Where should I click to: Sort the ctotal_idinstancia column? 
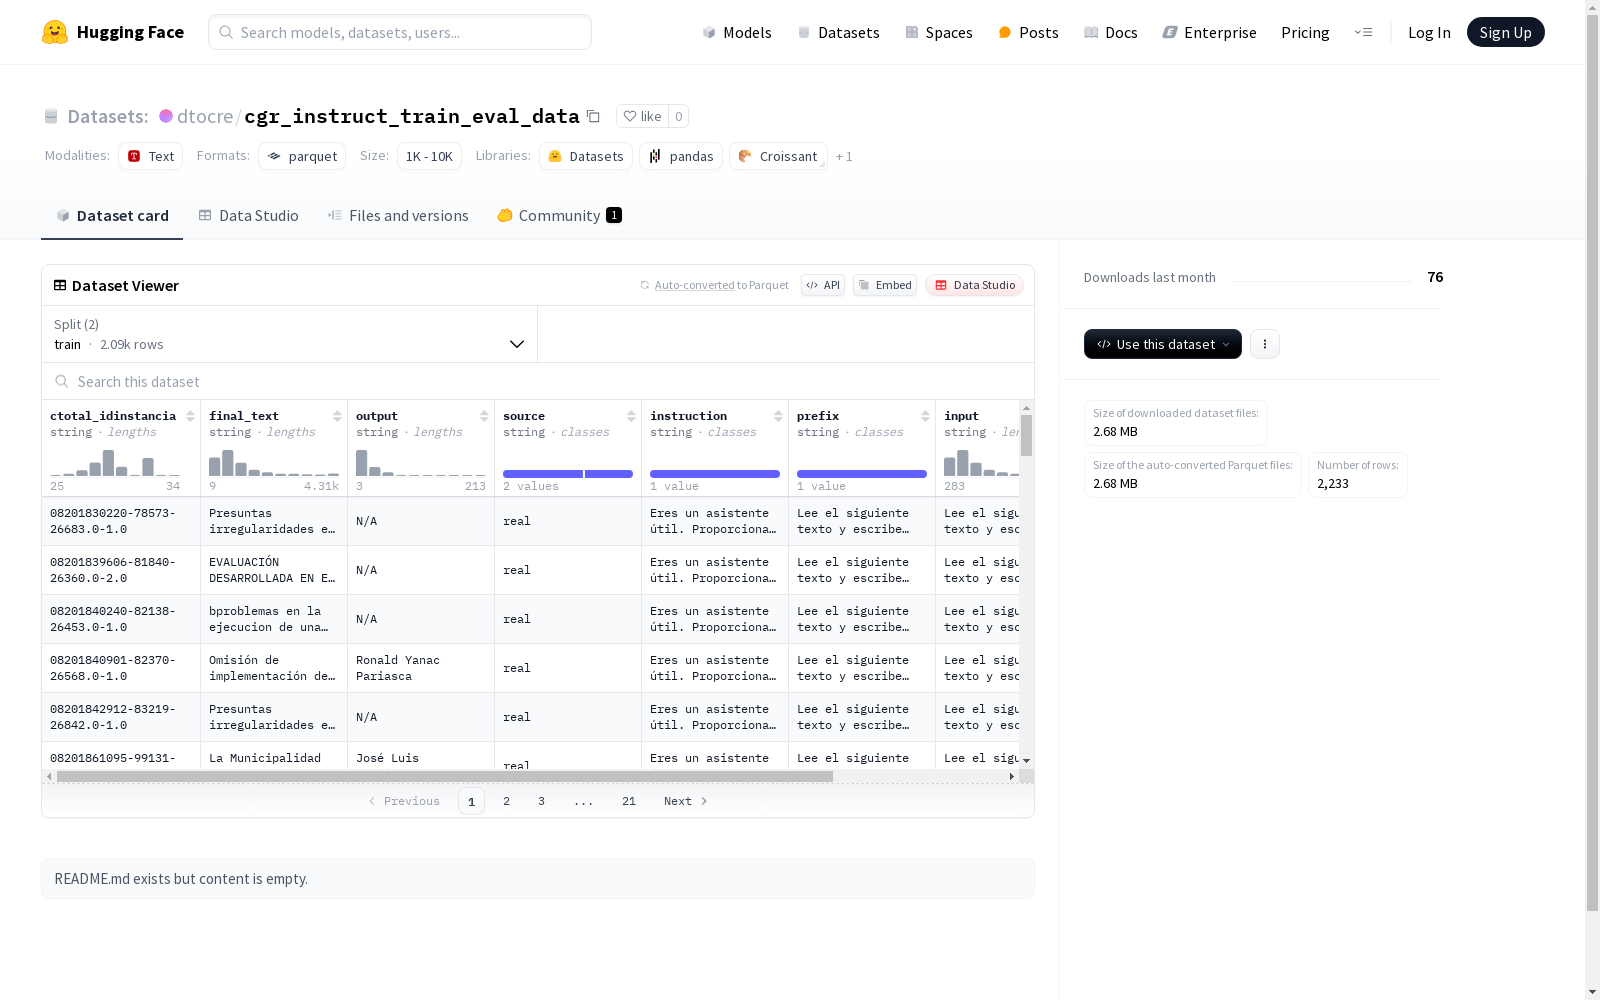click(x=190, y=416)
